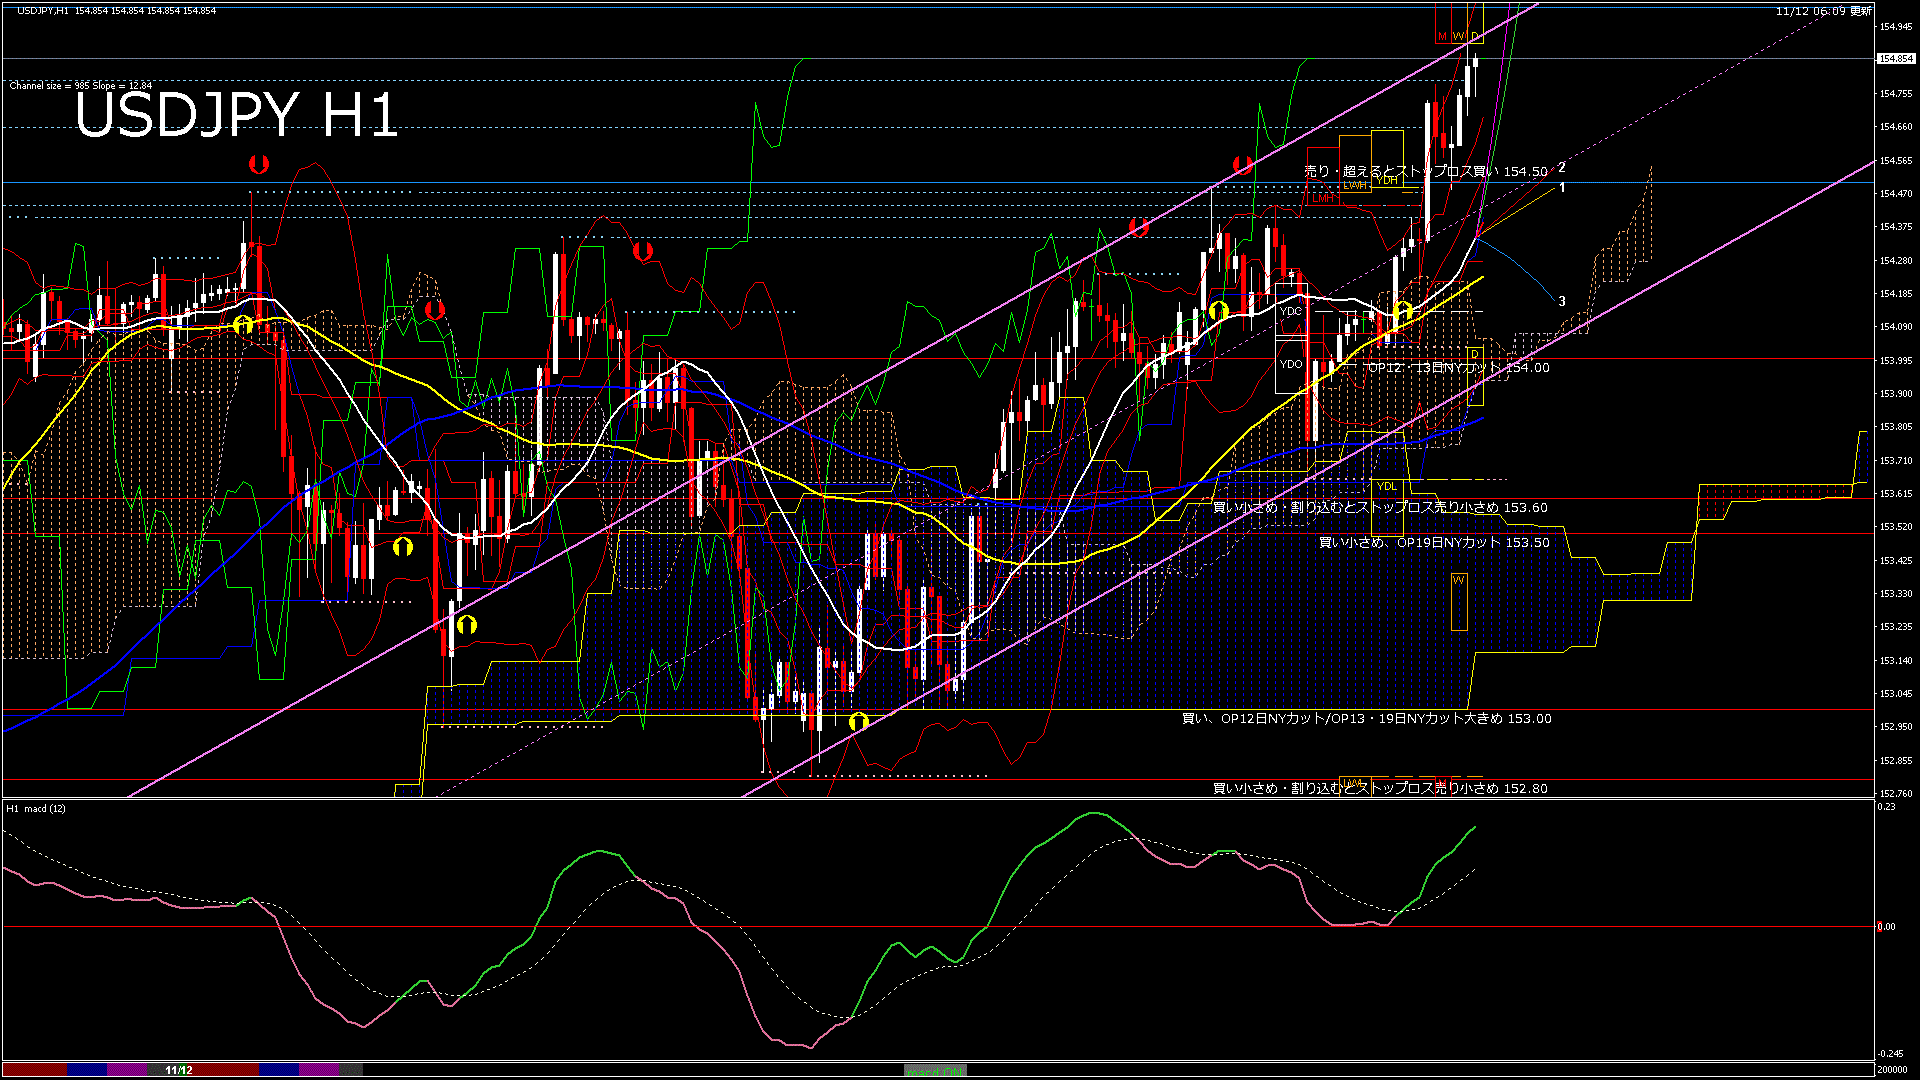Click the red U sell marker above the mid-chart peak

(x=641, y=252)
